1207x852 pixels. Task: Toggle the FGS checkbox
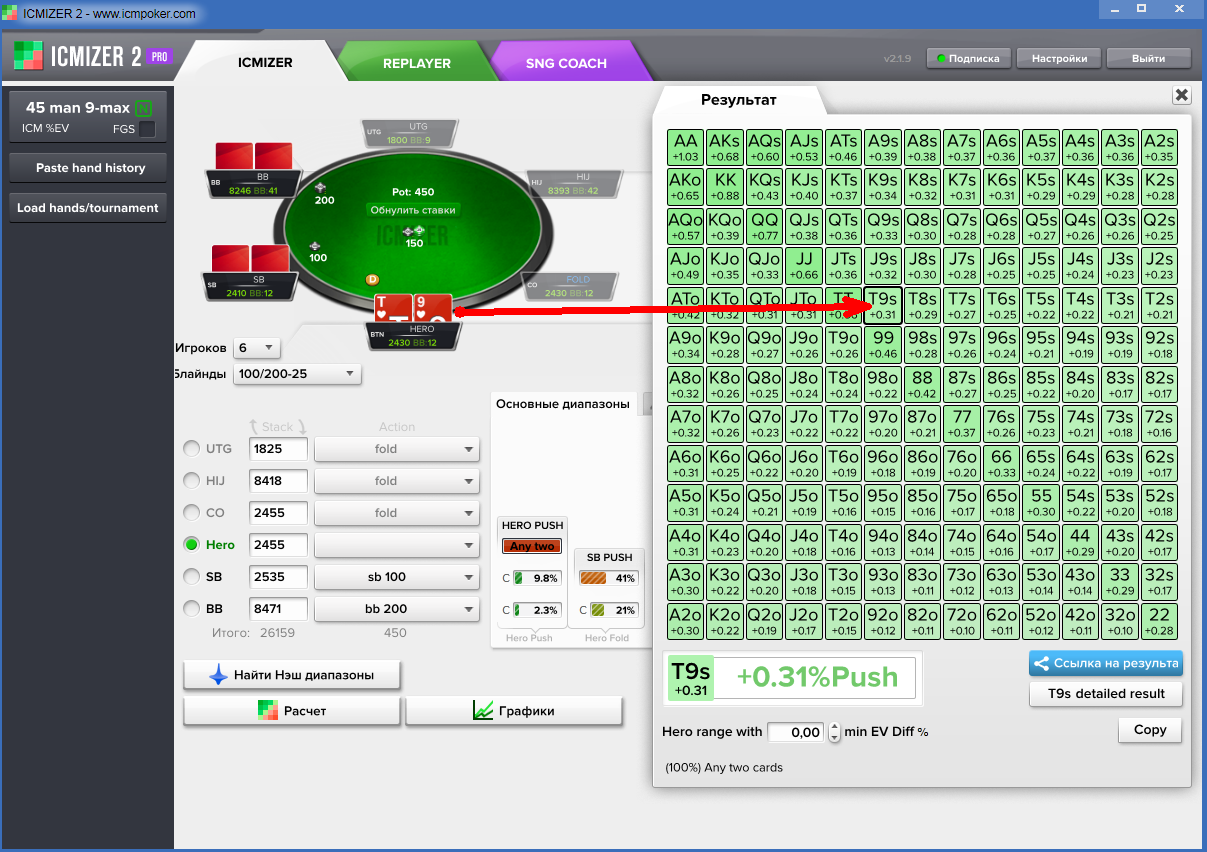click(147, 129)
